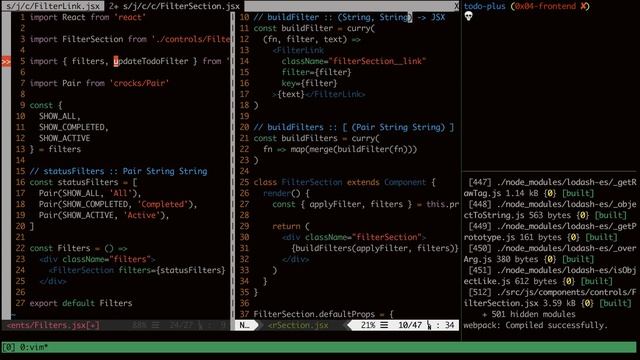Click the import Pair from 'crocks/Pair' line
This screenshot has height=360, width=640.
pyautogui.click(x=99, y=84)
